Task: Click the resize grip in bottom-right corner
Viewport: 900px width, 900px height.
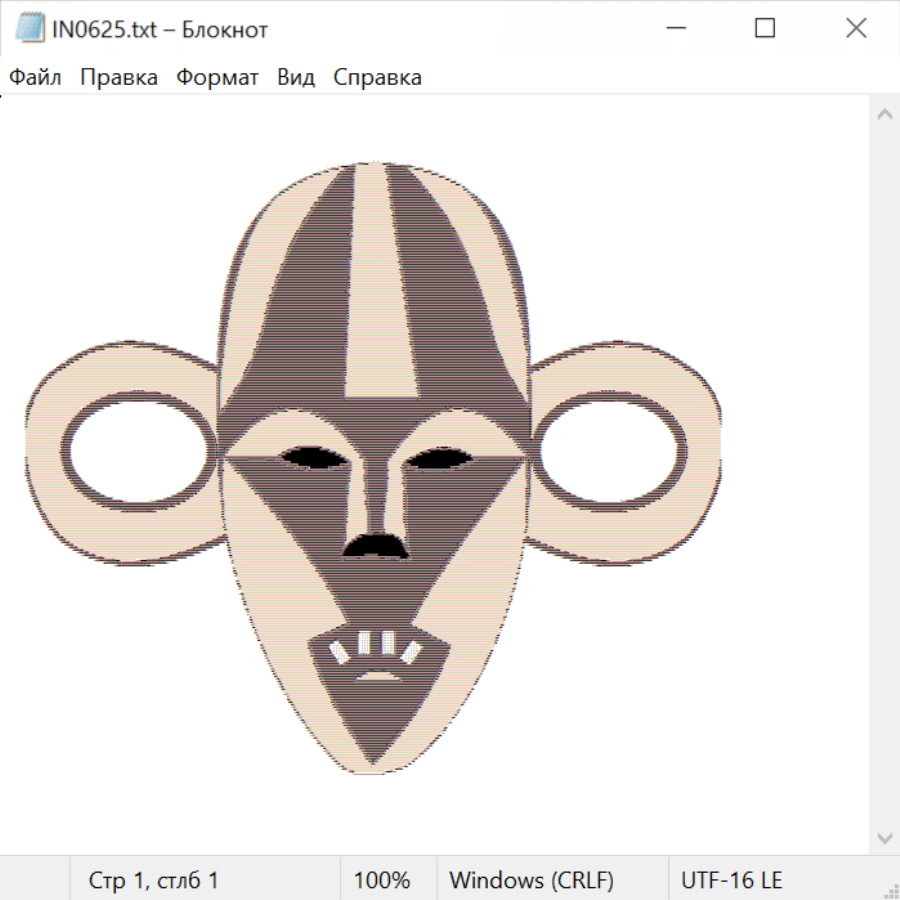Action: point(891,891)
